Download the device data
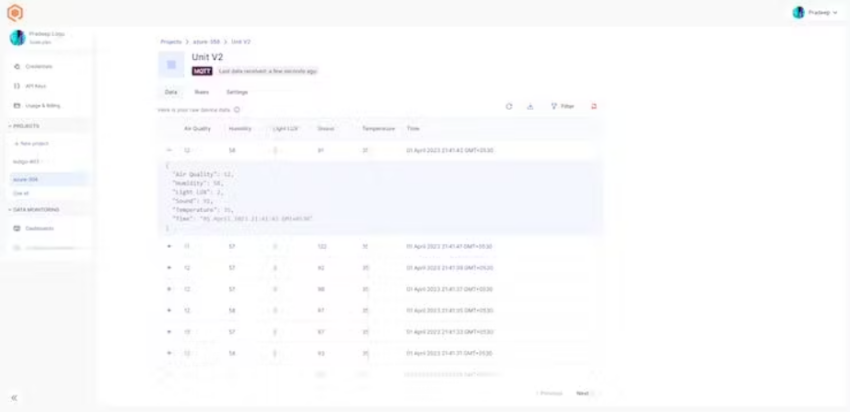Image resolution: width=850 pixels, height=412 pixels. [x=530, y=106]
